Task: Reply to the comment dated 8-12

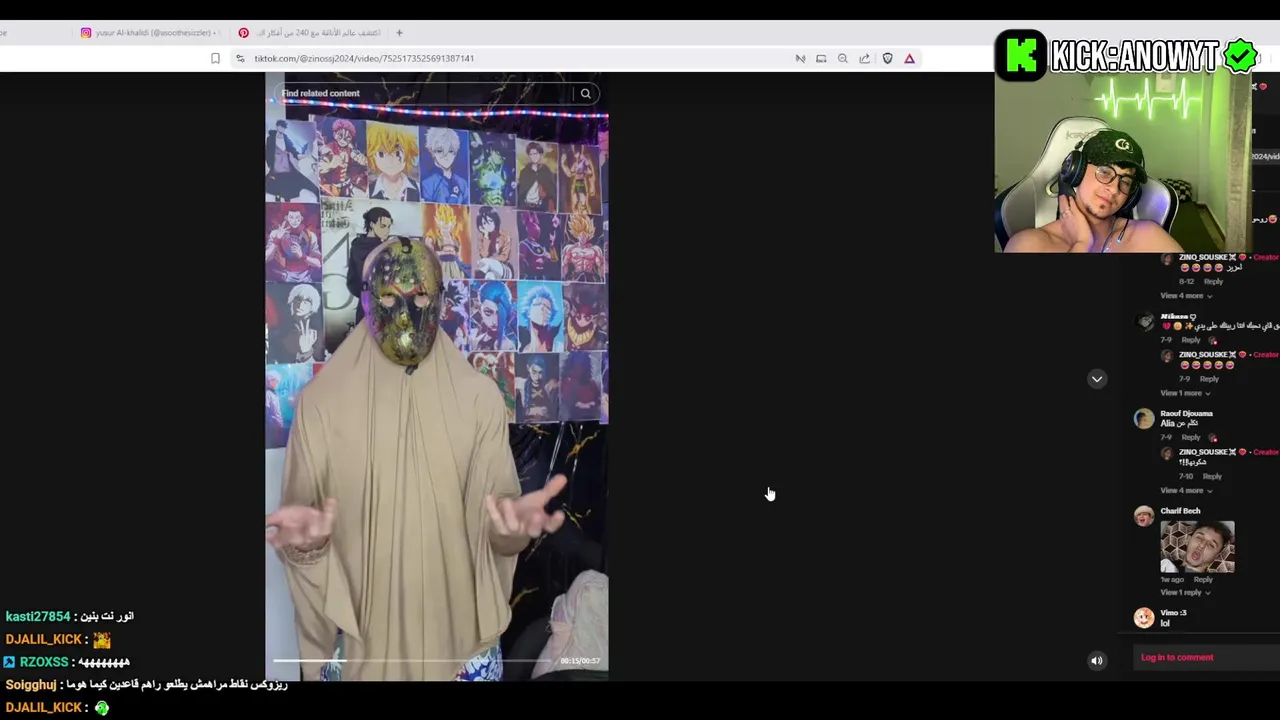Action: [1213, 282]
